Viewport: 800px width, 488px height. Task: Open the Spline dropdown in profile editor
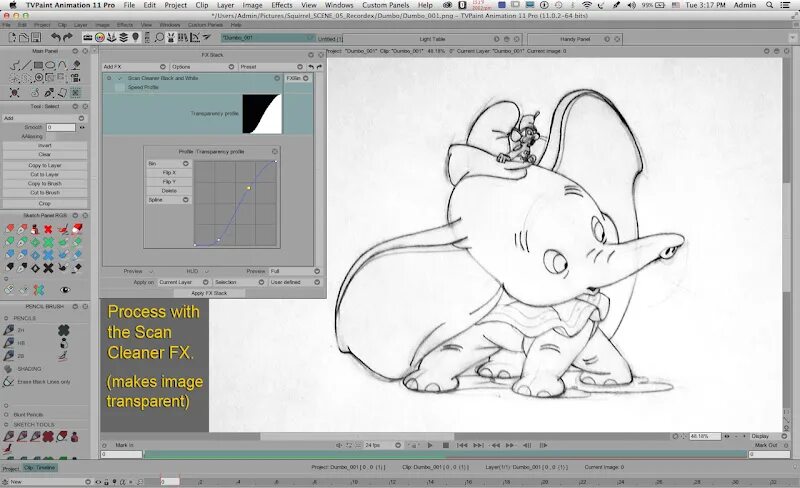point(168,200)
